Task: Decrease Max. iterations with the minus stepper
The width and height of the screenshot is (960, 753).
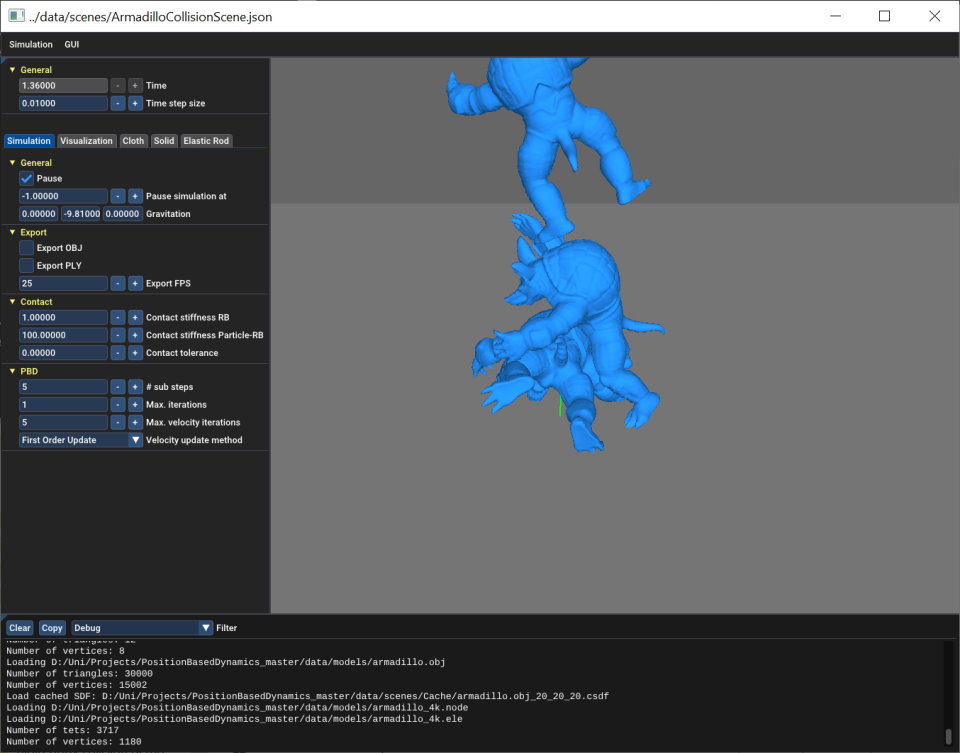Action: pos(118,404)
